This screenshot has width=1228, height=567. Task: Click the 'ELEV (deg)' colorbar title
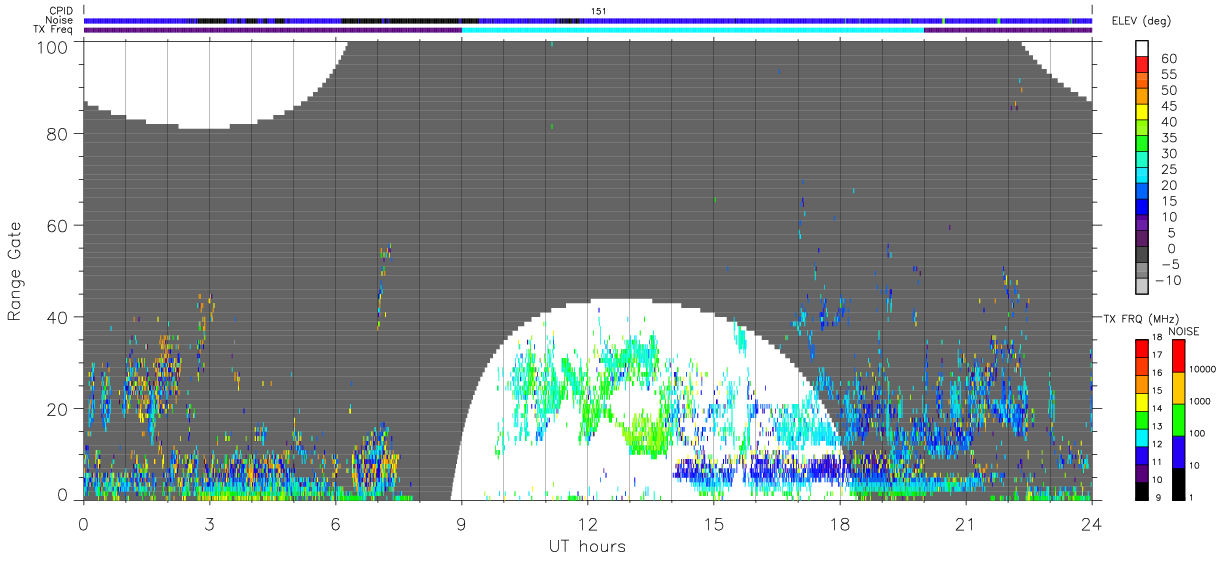pyautogui.click(x=1141, y=21)
